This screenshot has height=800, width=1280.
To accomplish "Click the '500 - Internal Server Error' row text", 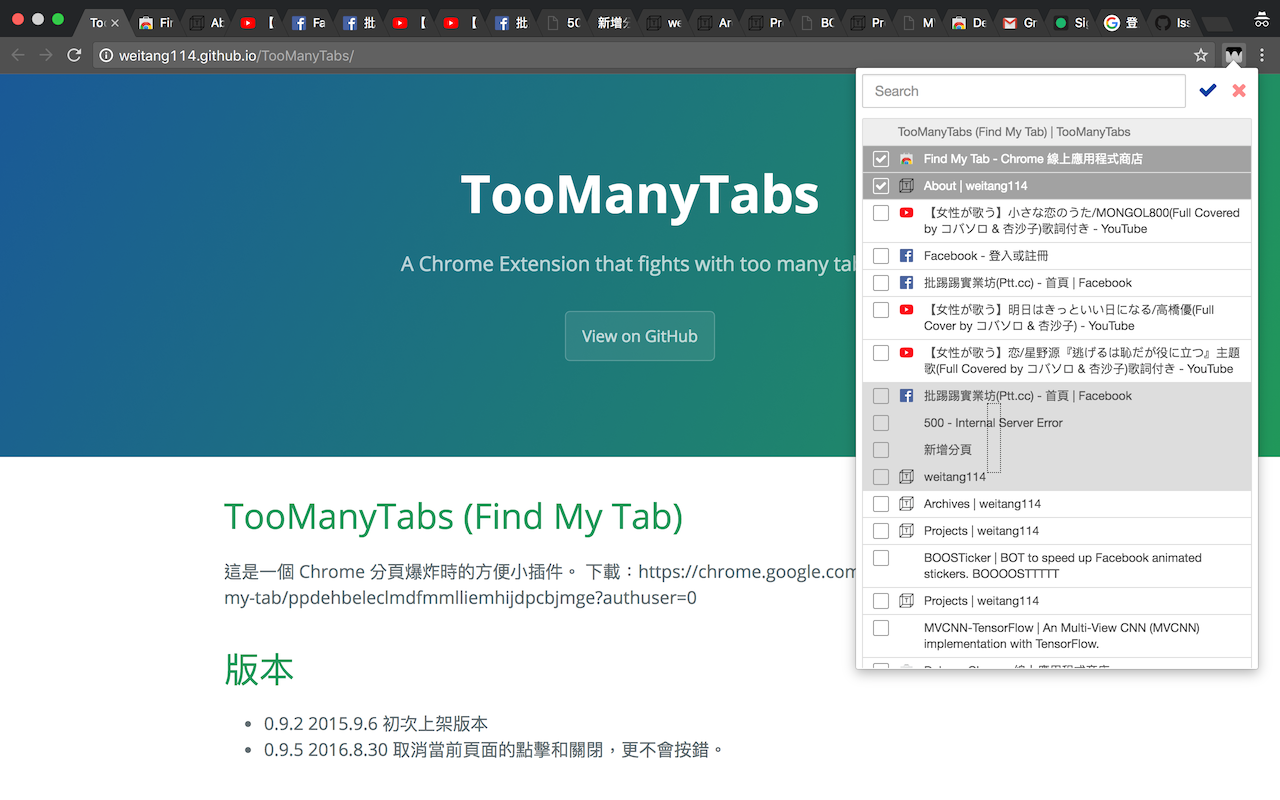I will click(993, 423).
